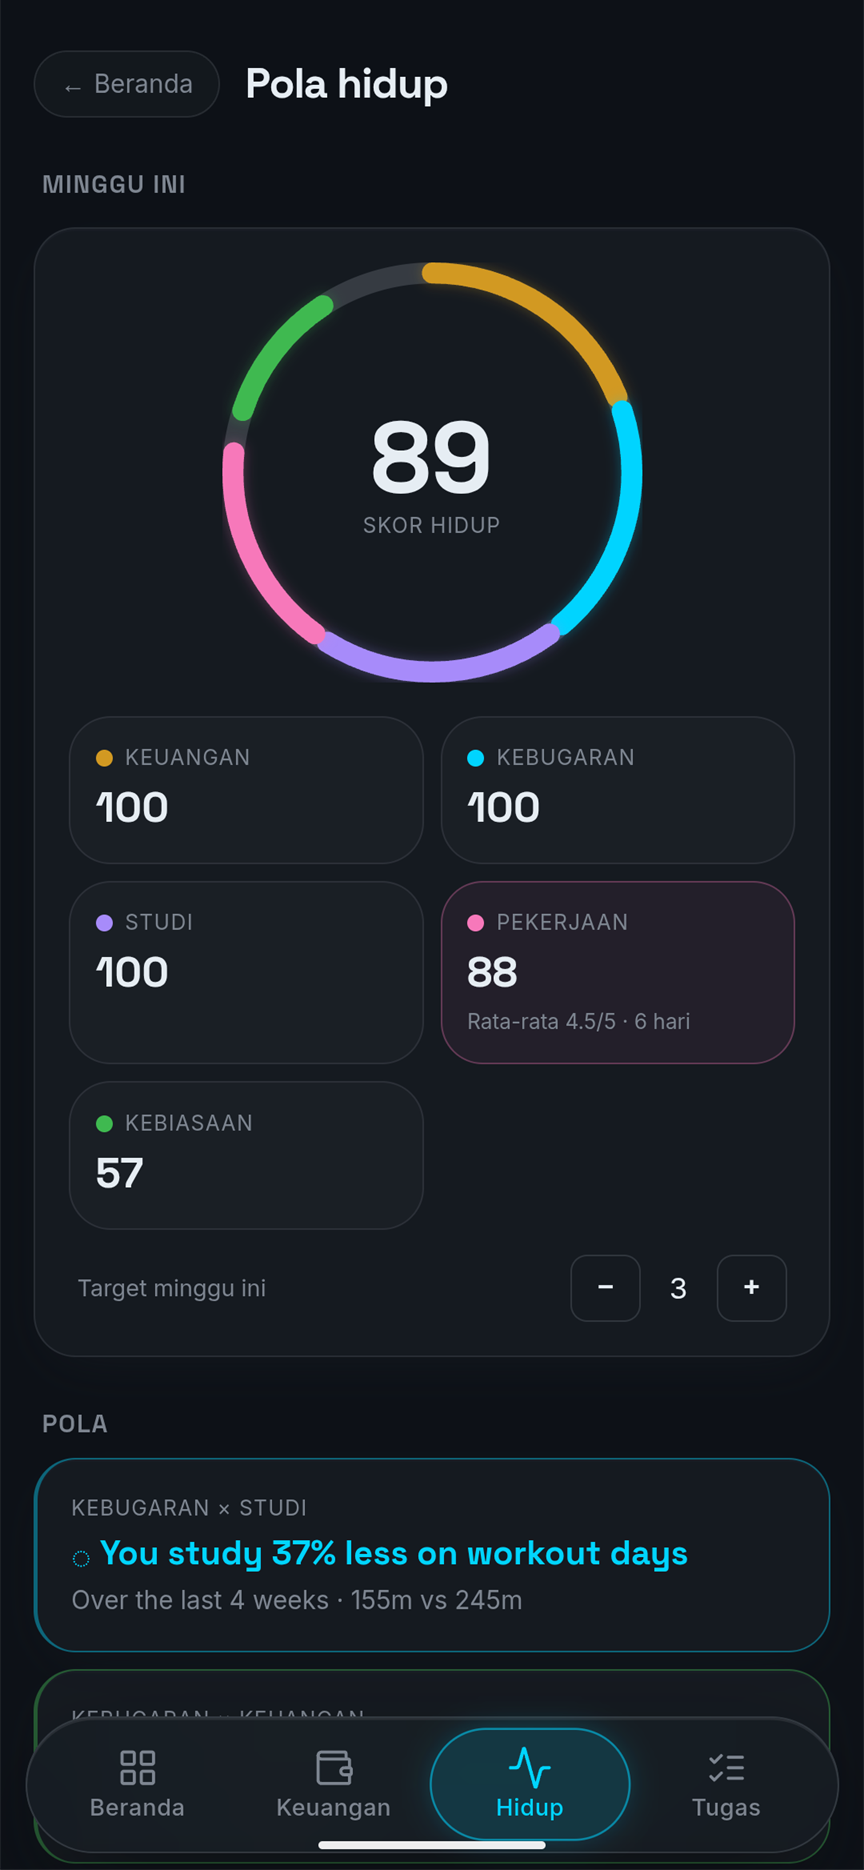This screenshot has height=1870, width=864.
Task: Switch to the Tugas tab label
Action: pos(726,1808)
